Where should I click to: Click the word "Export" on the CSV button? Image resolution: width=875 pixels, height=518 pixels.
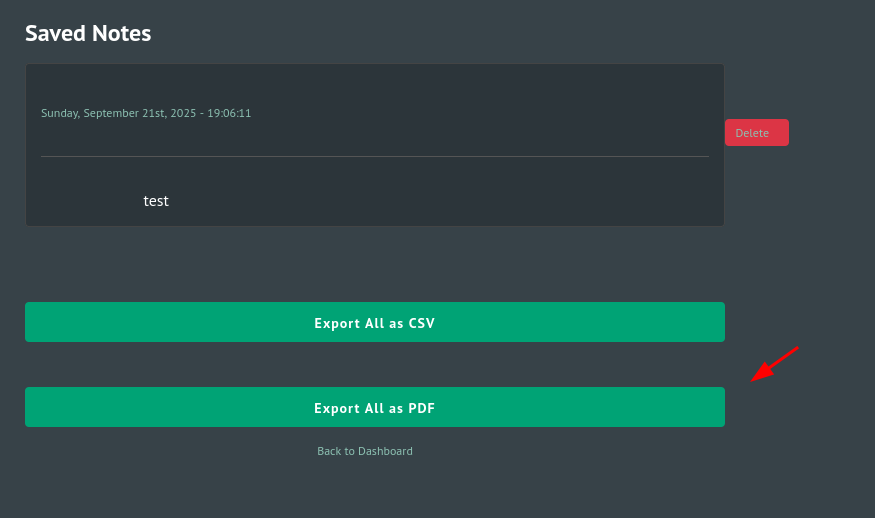click(336, 323)
